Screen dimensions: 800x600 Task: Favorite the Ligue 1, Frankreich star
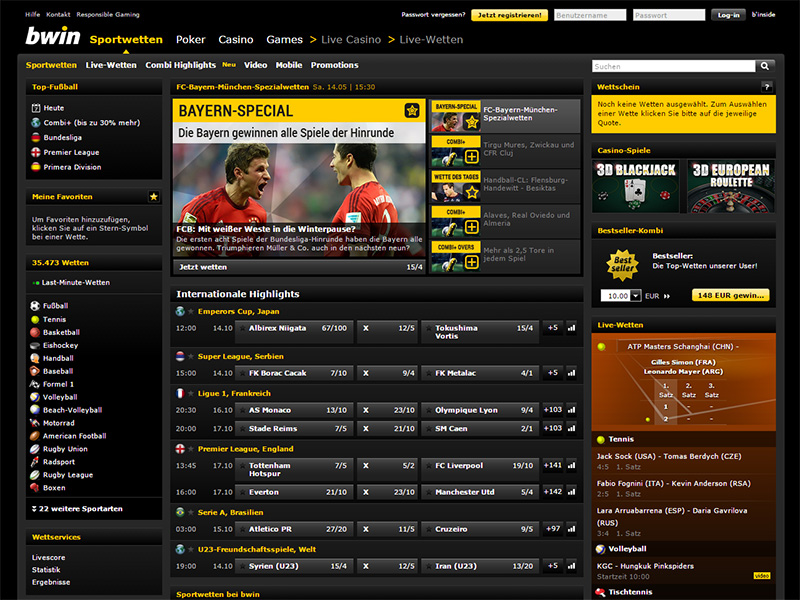[x=191, y=393]
